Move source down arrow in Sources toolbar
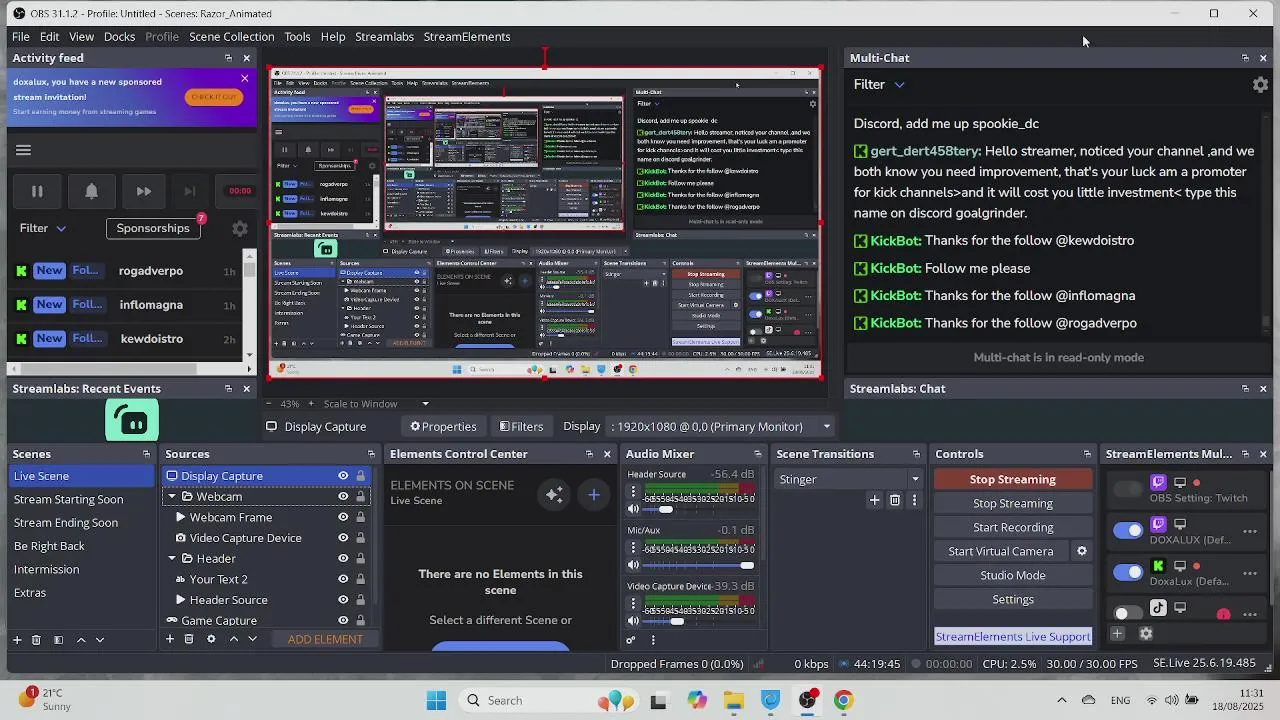This screenshot has width=1280, height=720. point(253,640)
